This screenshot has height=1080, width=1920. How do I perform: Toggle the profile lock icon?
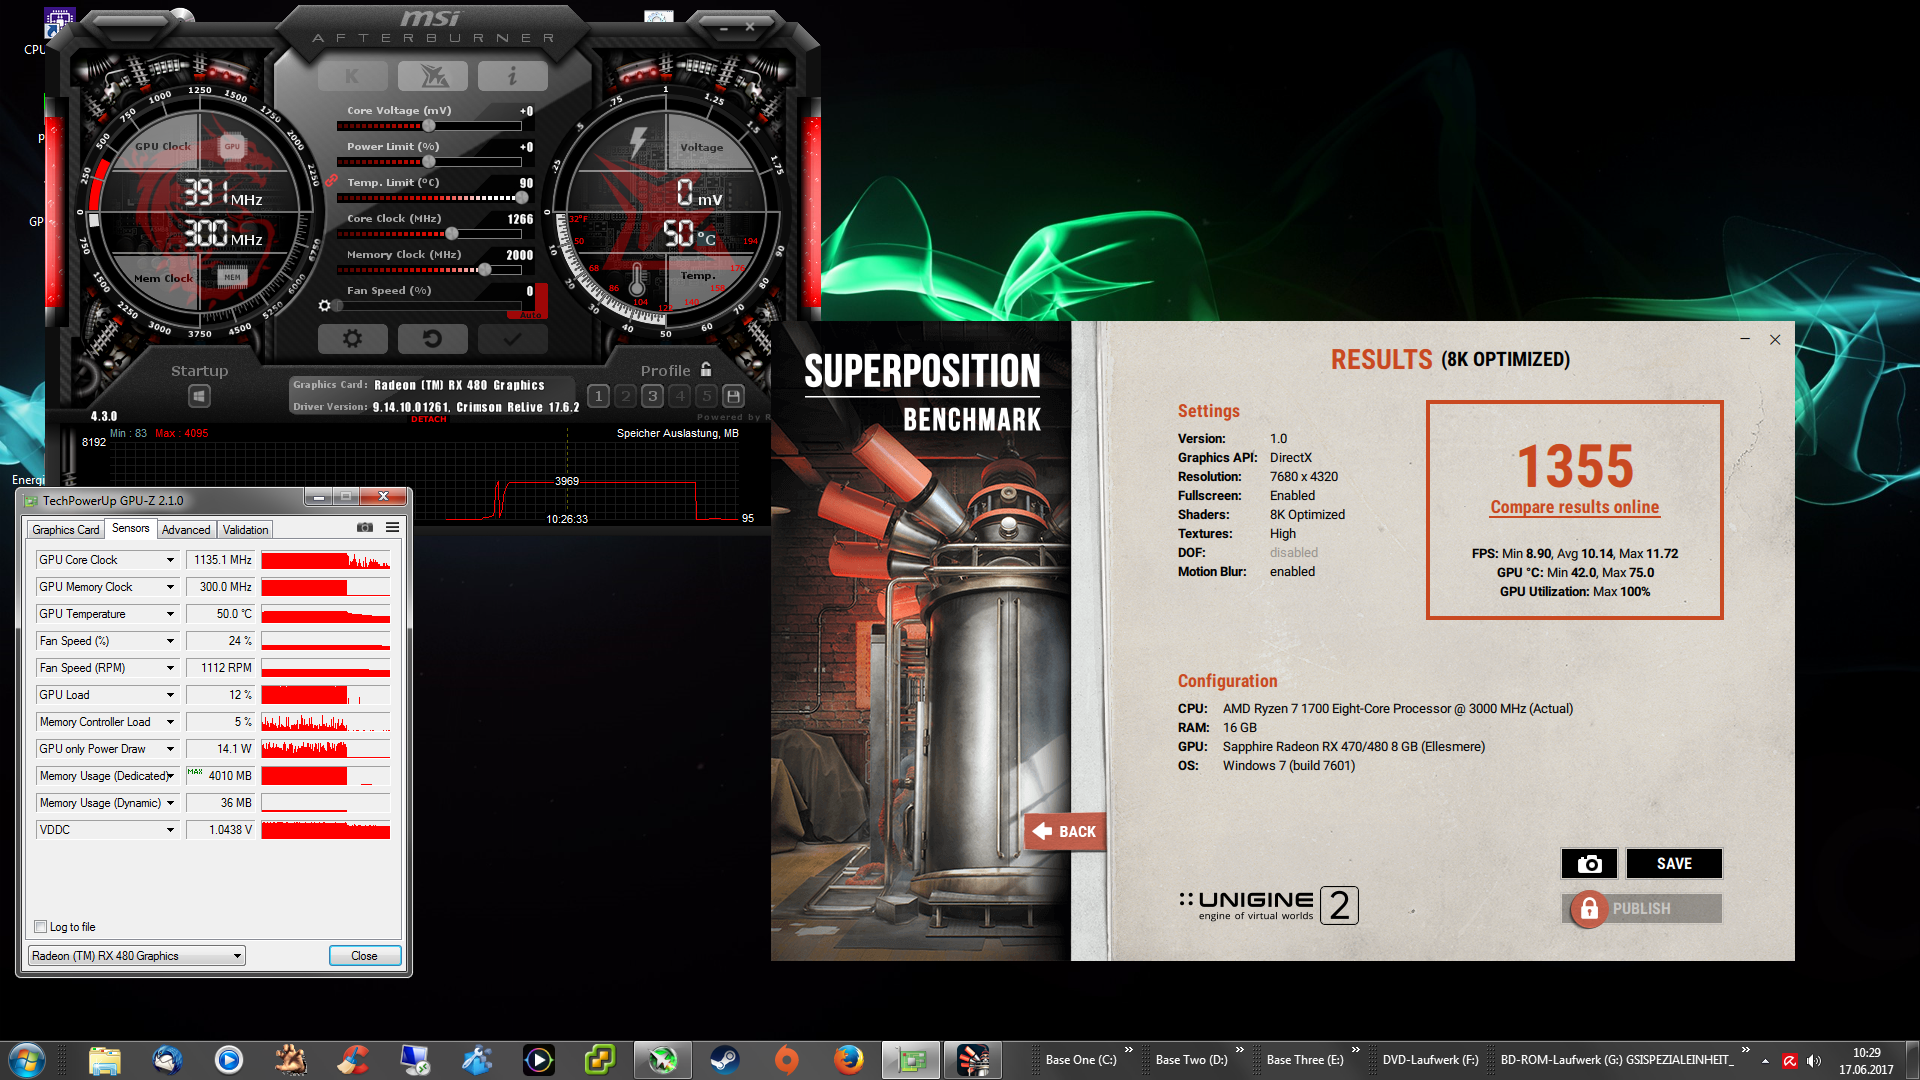click(706, 370)
